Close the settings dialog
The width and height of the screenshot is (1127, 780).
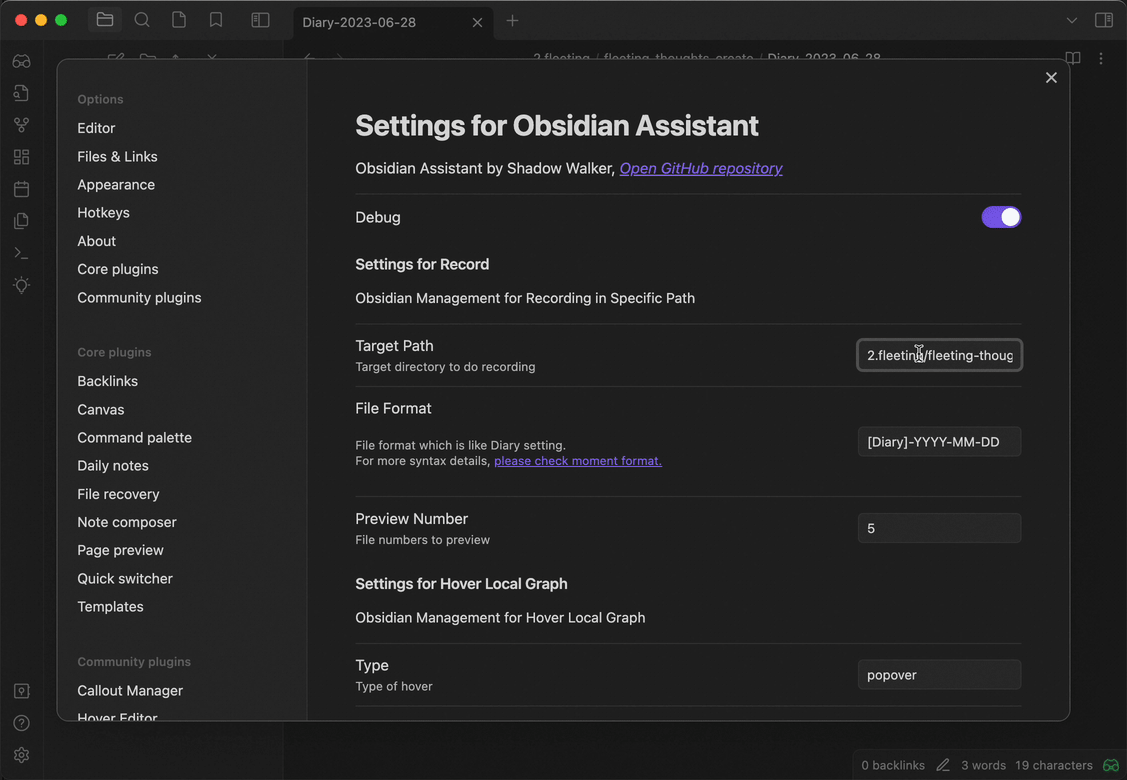coord(1051,78)
